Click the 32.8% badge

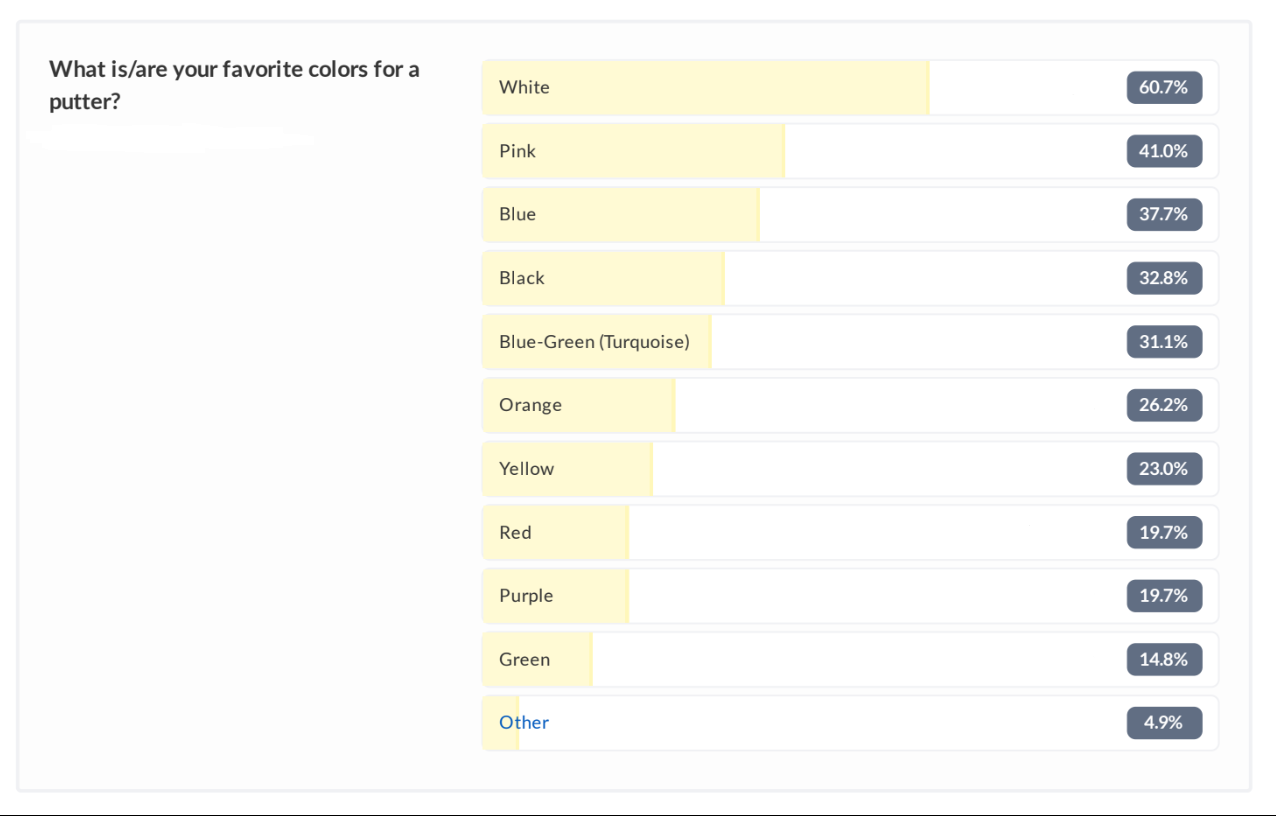pyautogui.click(x=1164, y=278)
